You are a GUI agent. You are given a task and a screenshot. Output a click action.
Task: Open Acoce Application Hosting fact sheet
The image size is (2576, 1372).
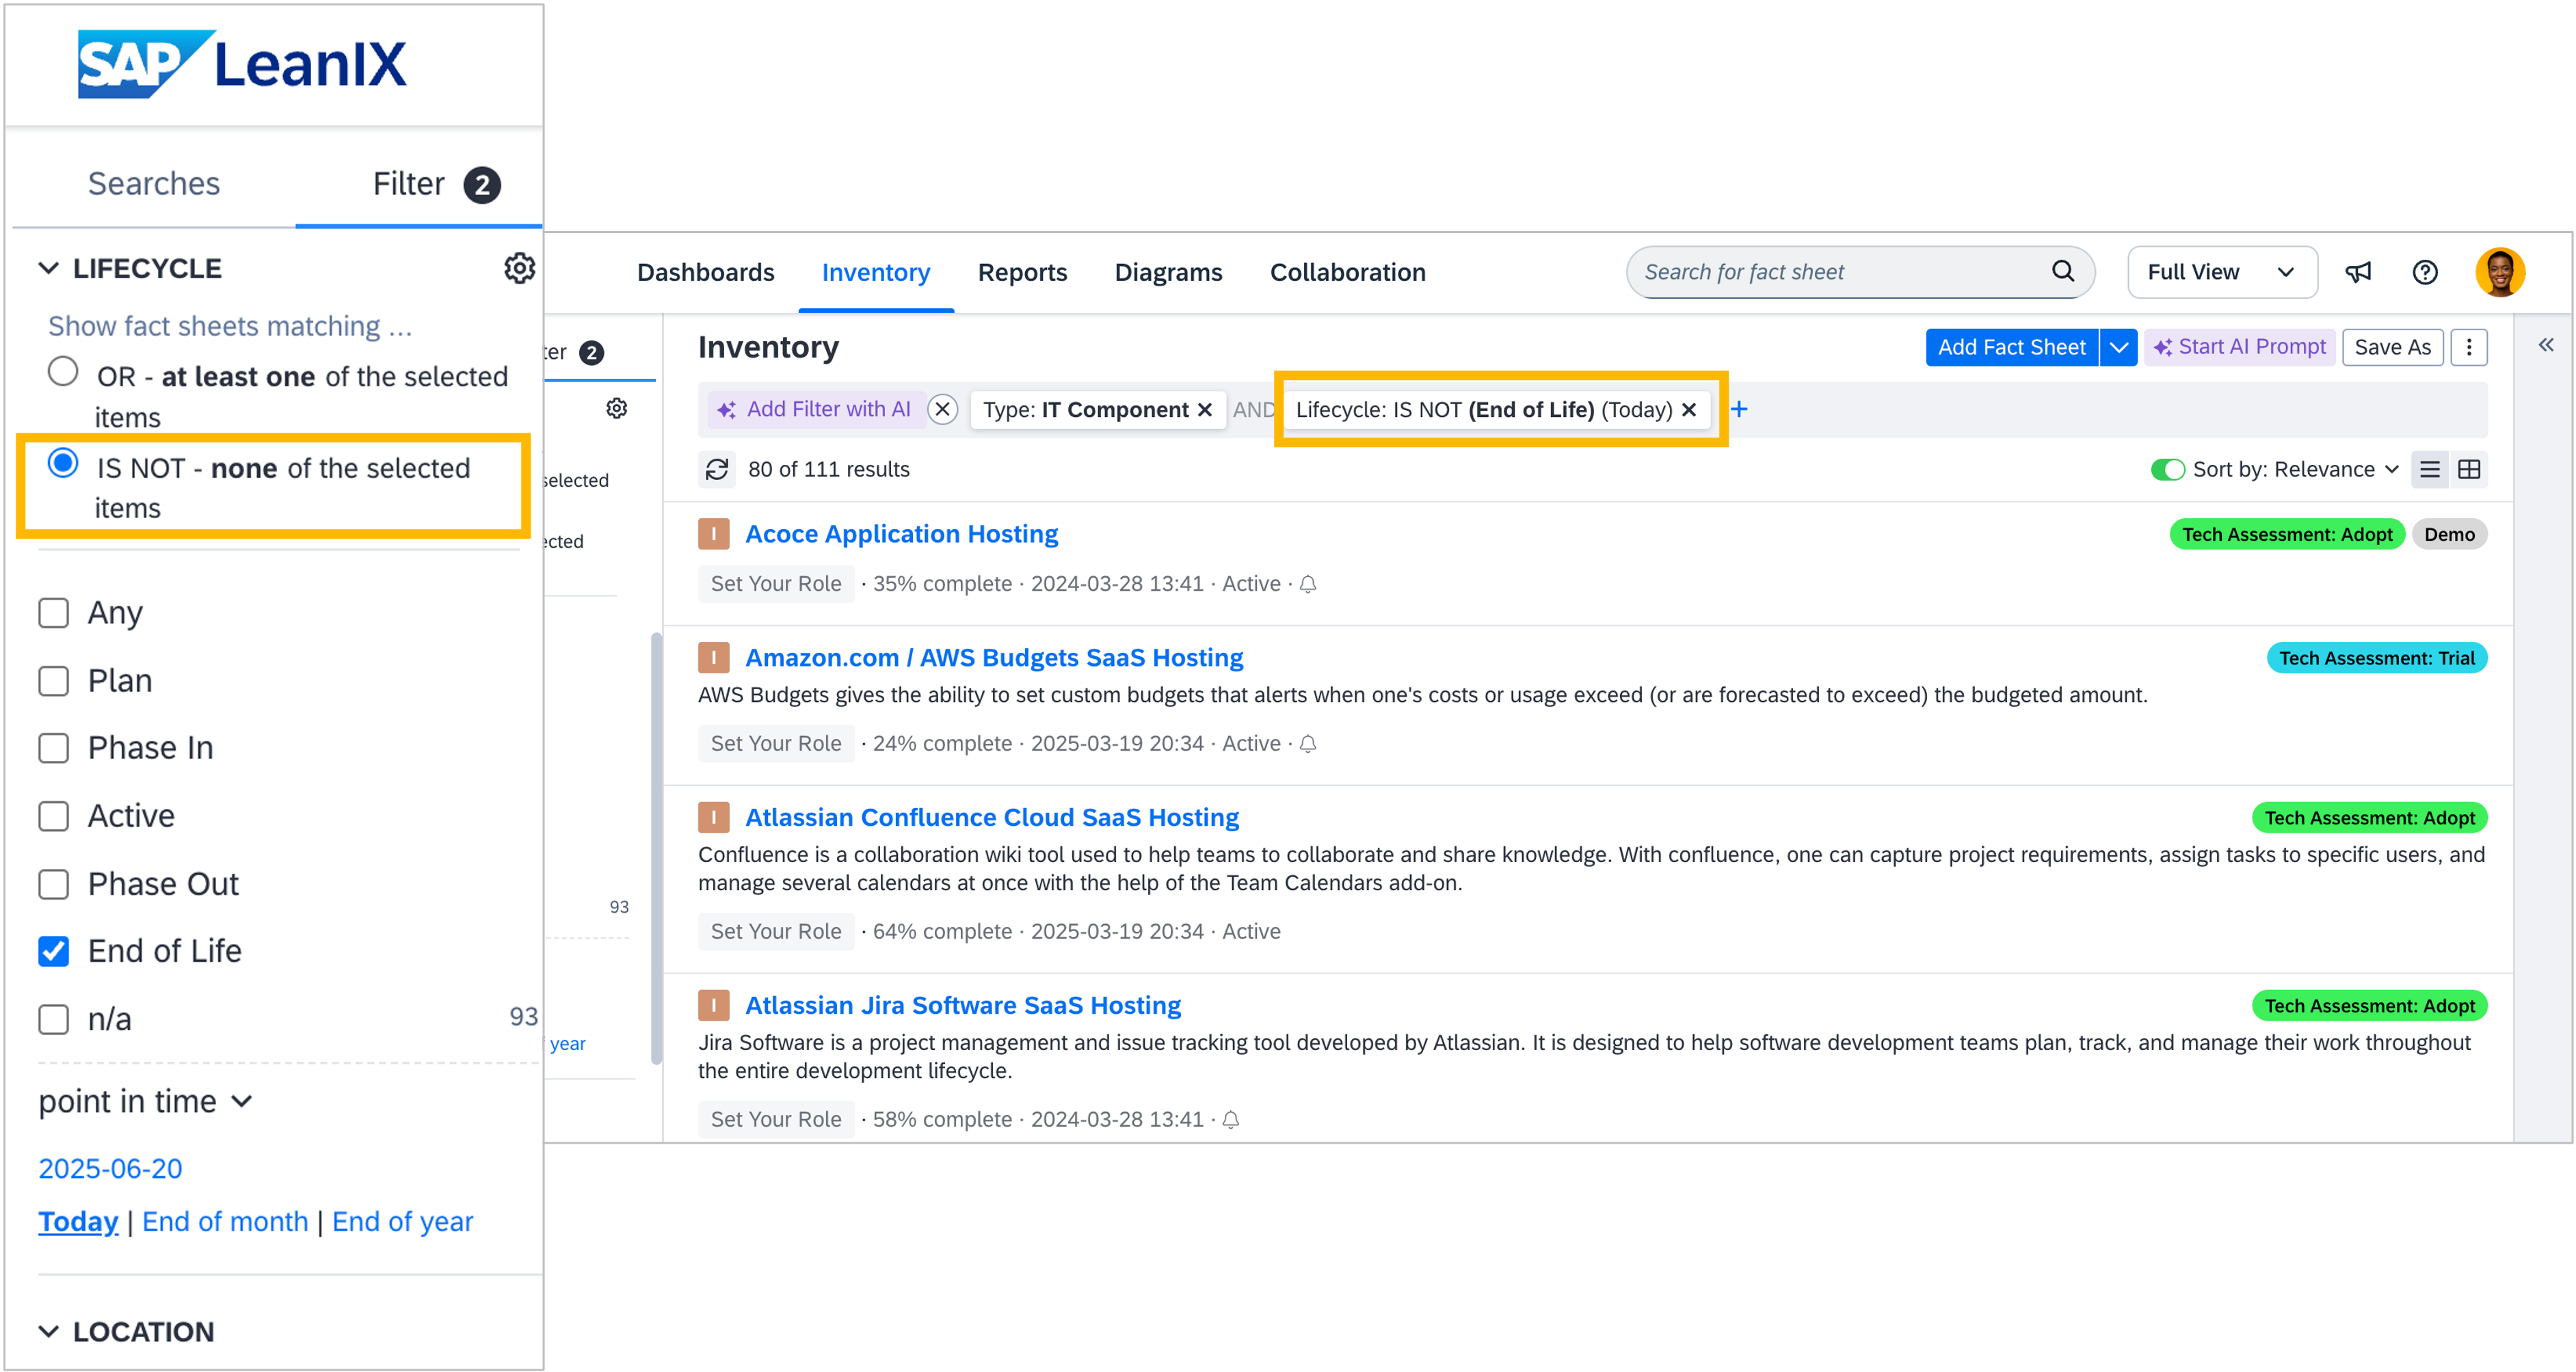[x=901, y=534]
